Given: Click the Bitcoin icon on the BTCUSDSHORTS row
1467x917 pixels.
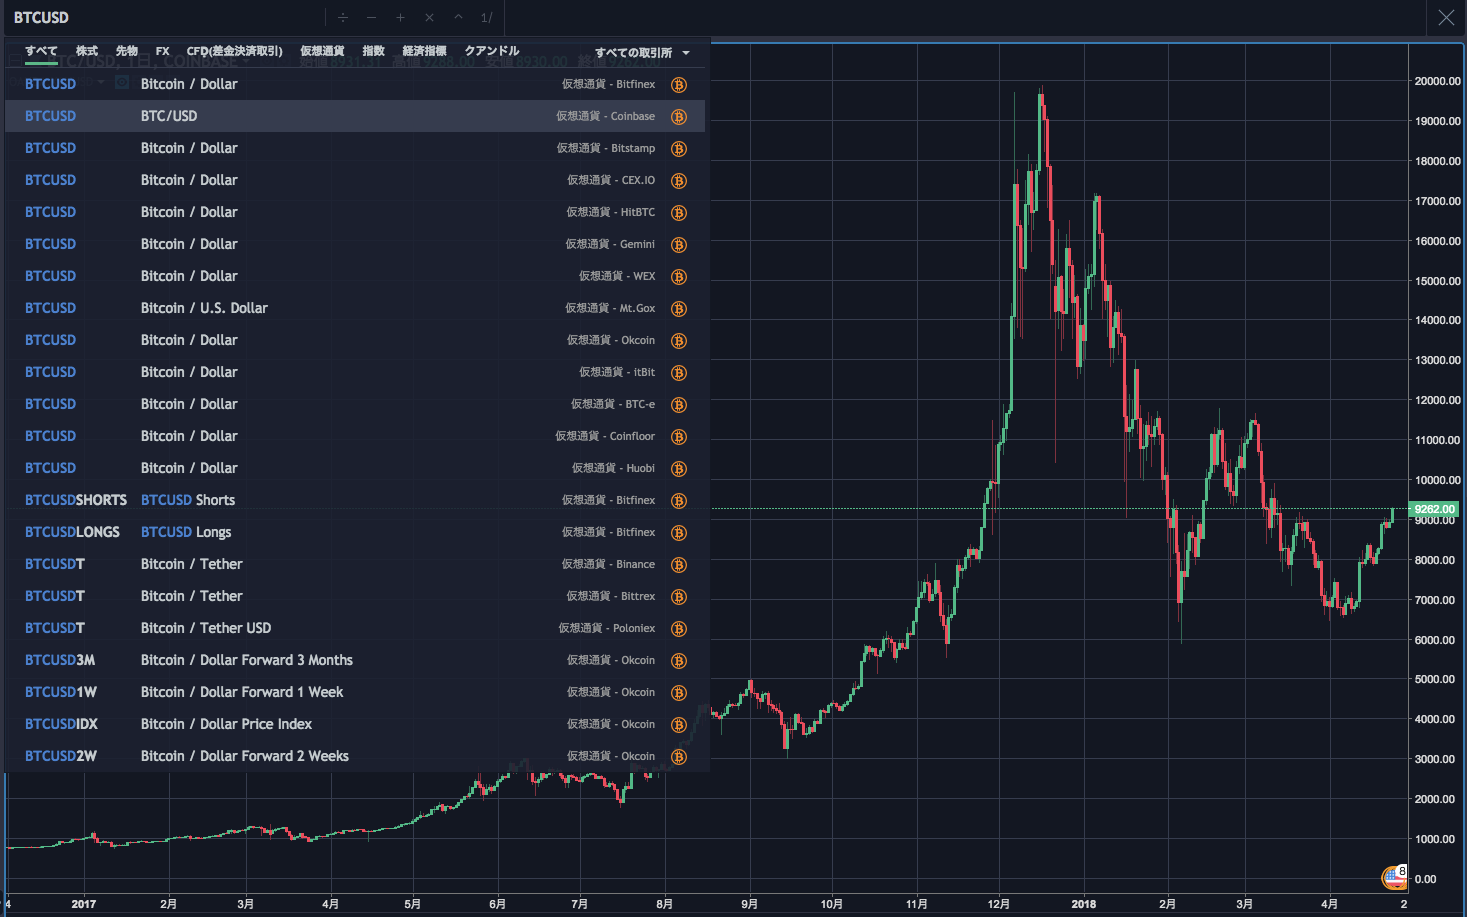Looking at the screenshot, I should pos(679,501).
